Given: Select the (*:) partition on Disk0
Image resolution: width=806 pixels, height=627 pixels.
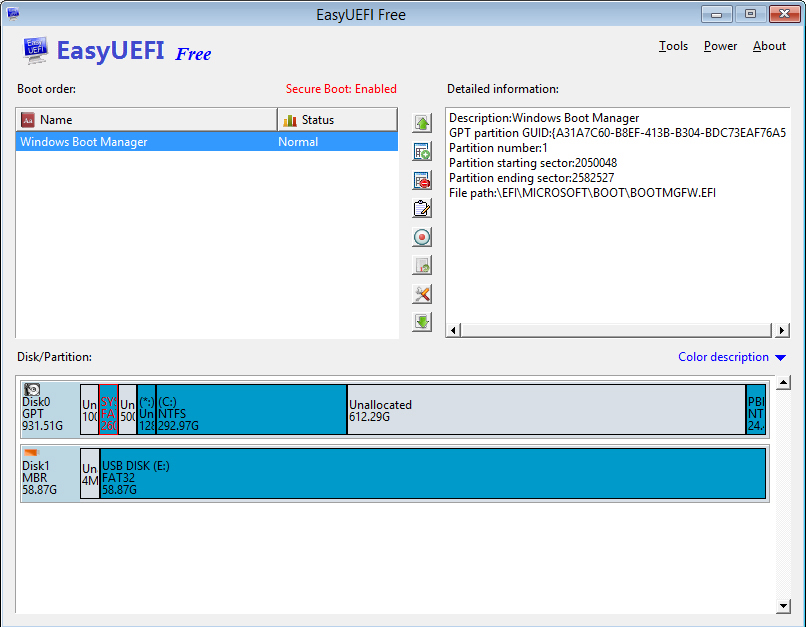Looking at the screenshot, I should tap(146, 410).
